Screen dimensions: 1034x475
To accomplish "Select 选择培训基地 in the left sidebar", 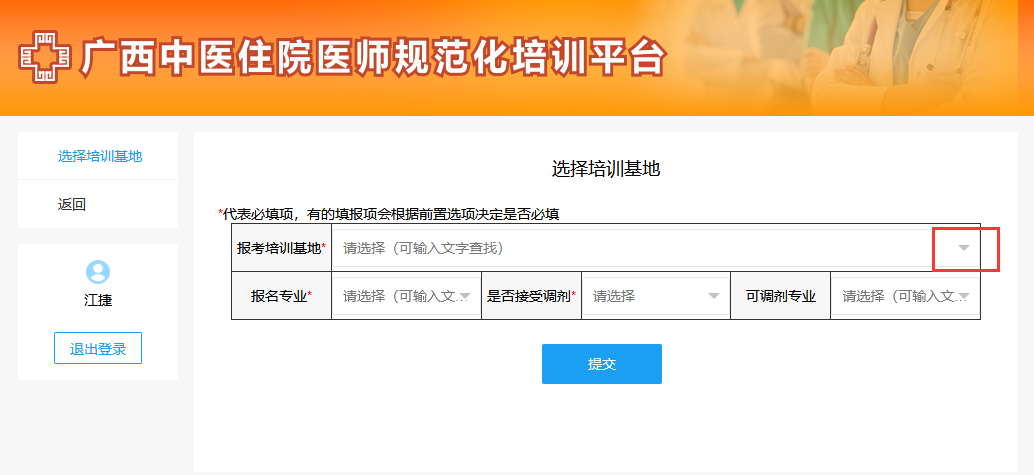I will (99, 156).
